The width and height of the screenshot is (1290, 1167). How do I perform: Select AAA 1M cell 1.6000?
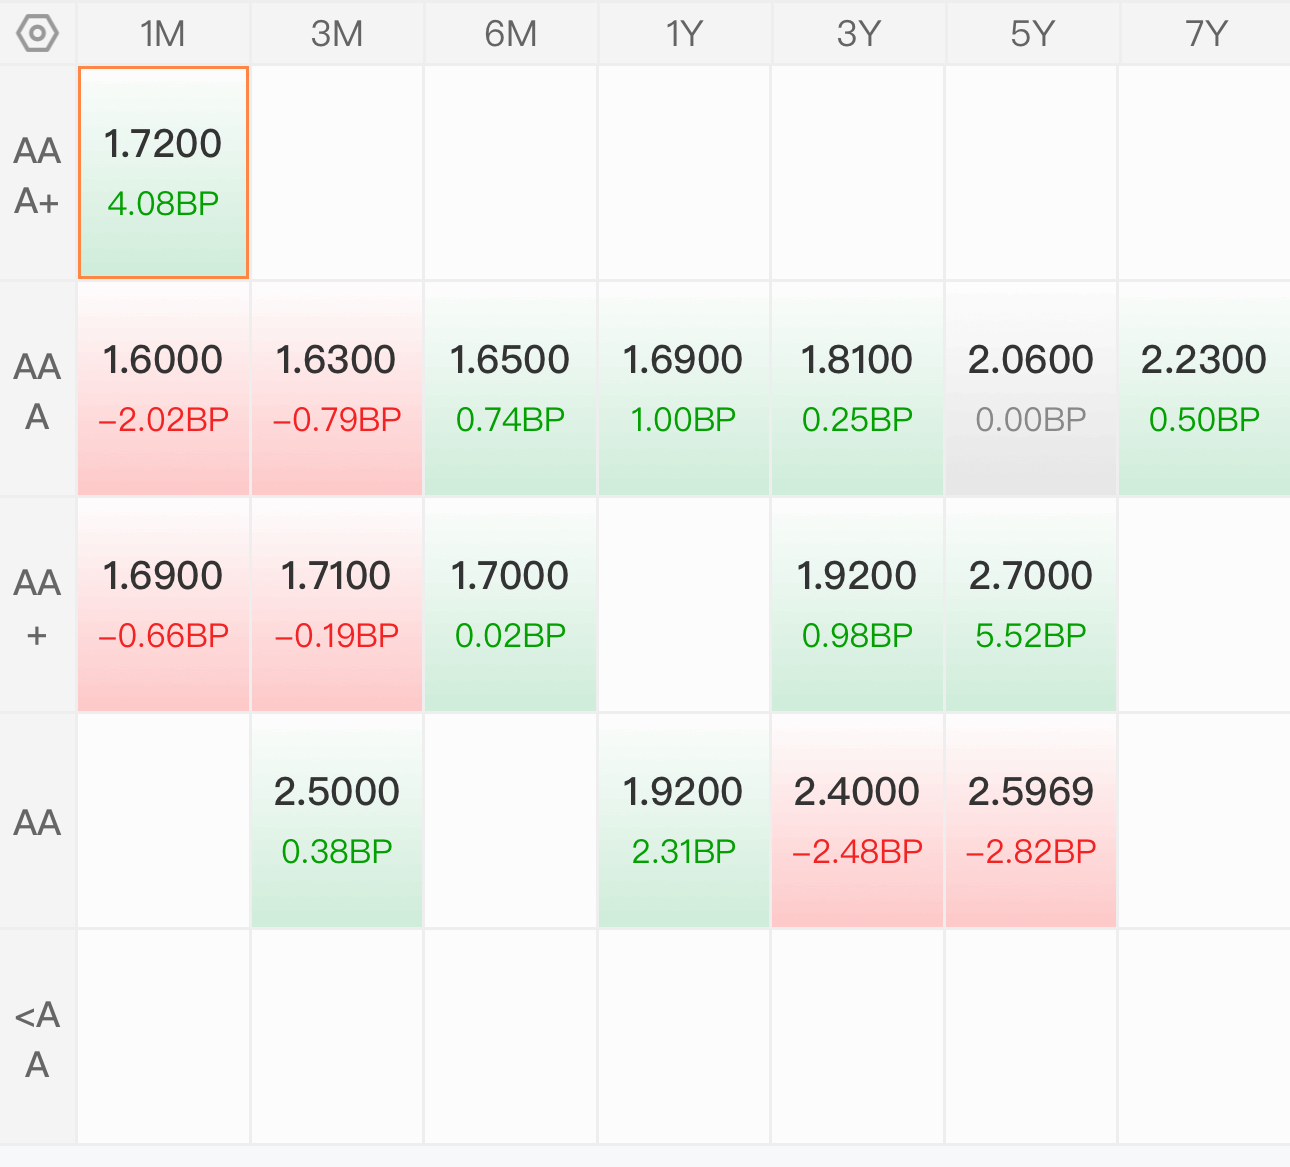click(x=163, y=388)
